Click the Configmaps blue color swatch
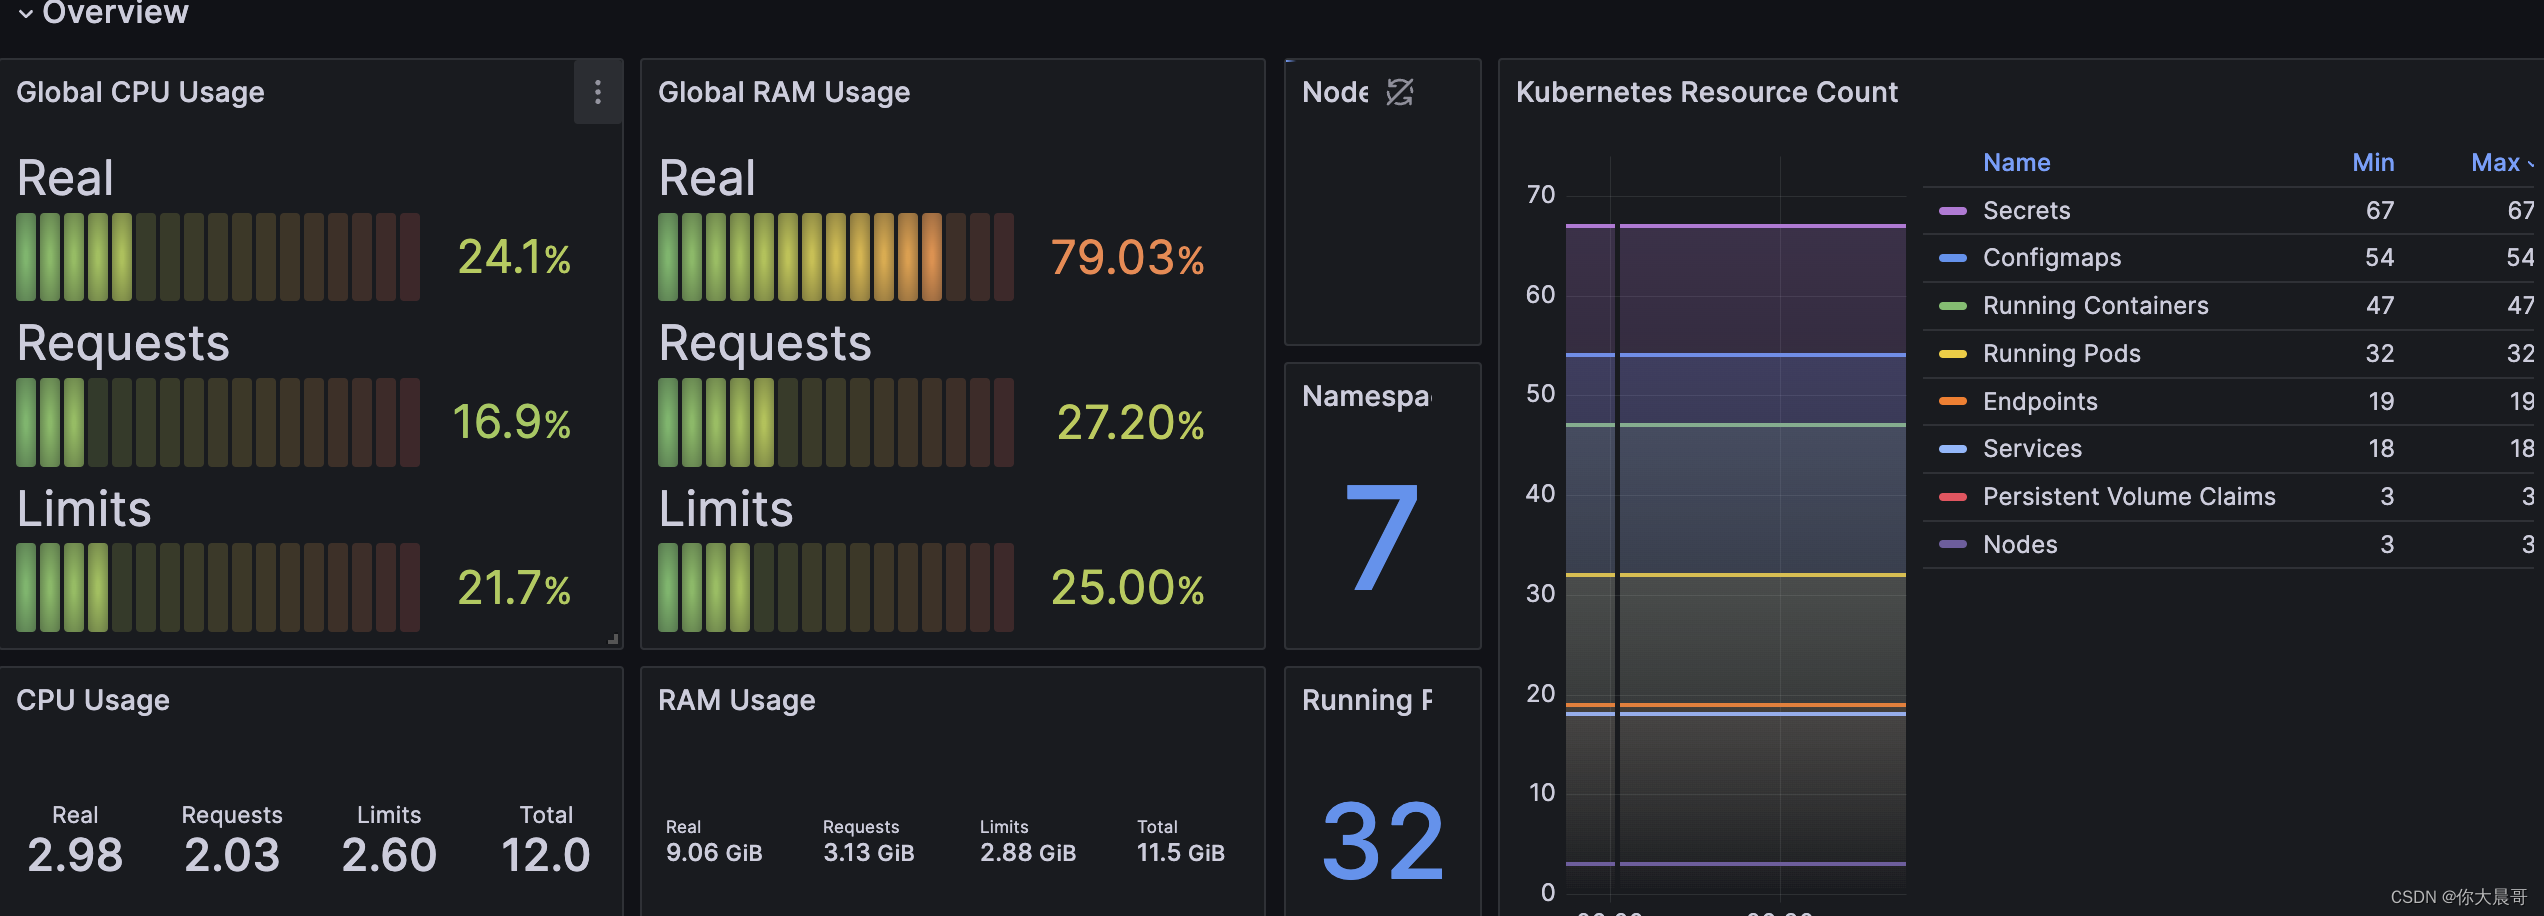Screen dimensions: 2544x916 pyautogui.click(x=1952, y=258)
